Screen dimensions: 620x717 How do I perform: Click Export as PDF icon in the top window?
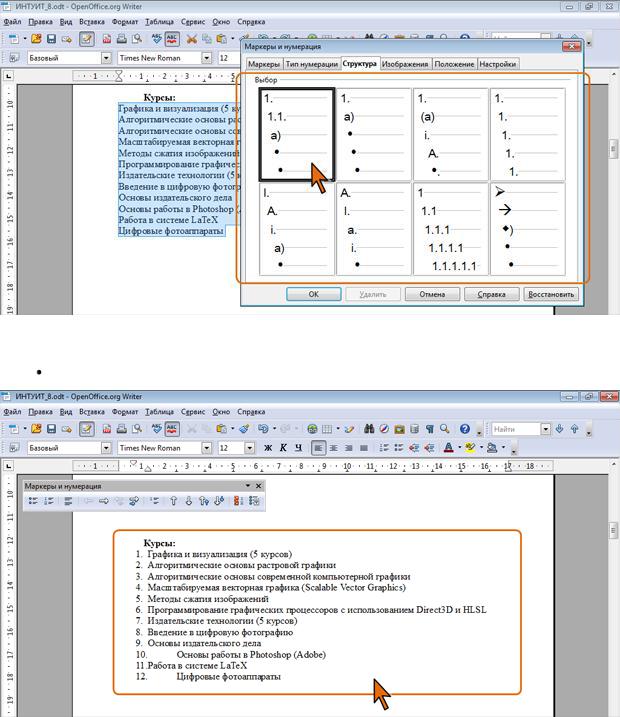pos(107,39)
